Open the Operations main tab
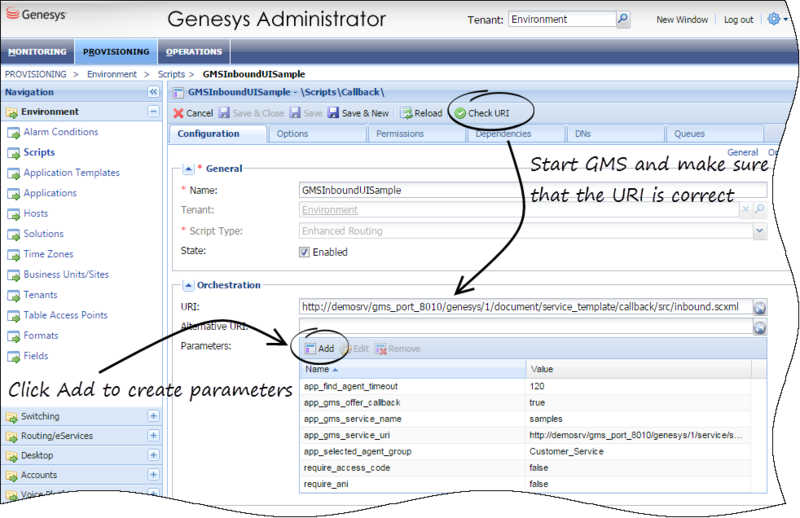 [x=194, y=52]
